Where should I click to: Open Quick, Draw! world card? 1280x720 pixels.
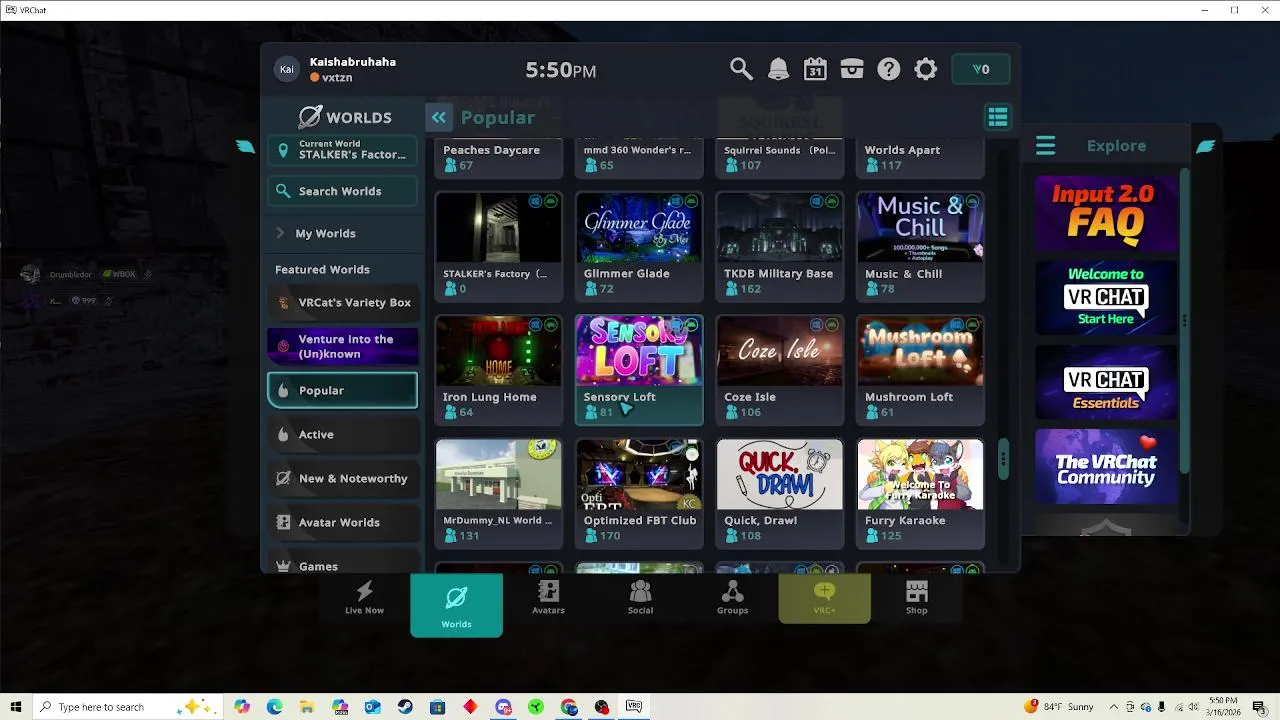tap(780, 493)
